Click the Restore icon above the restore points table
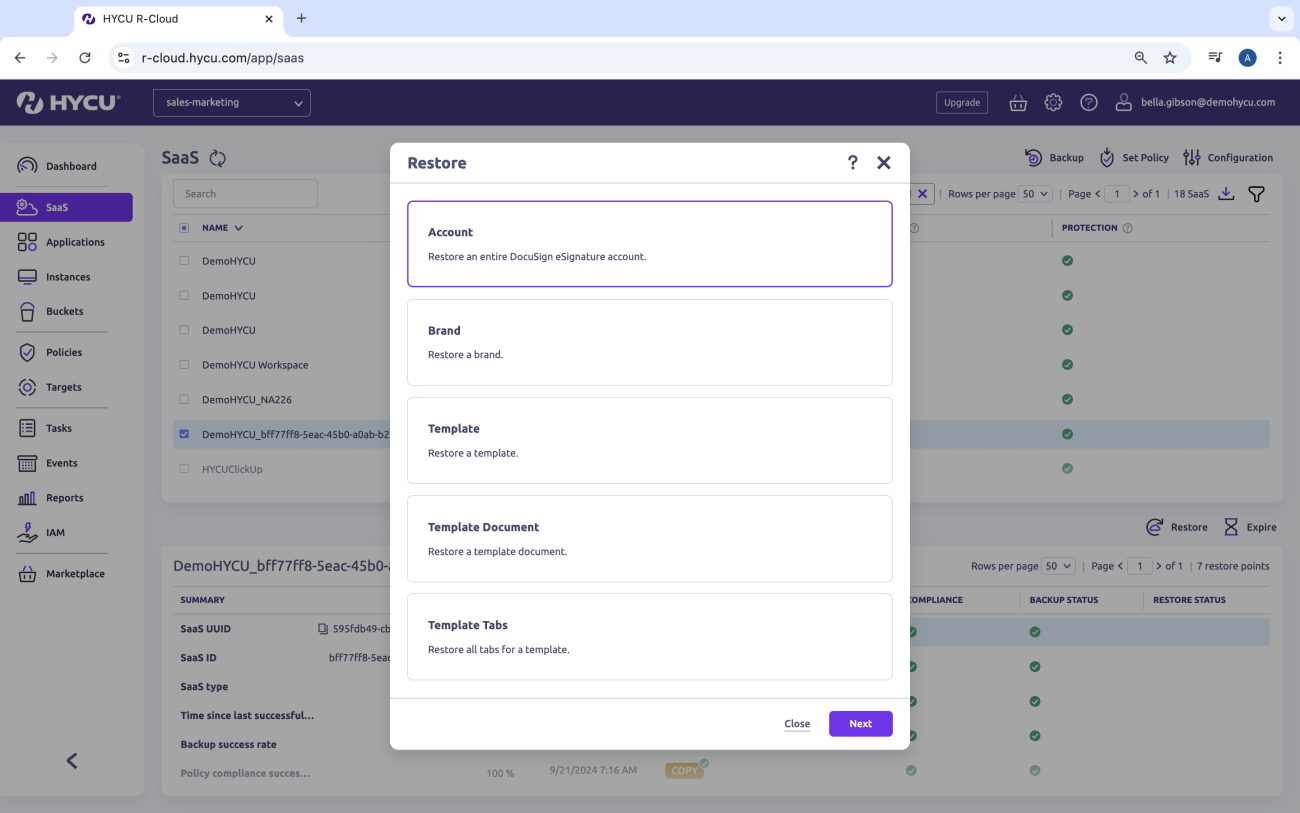The image size is (1300, 813). (1154, 527)
